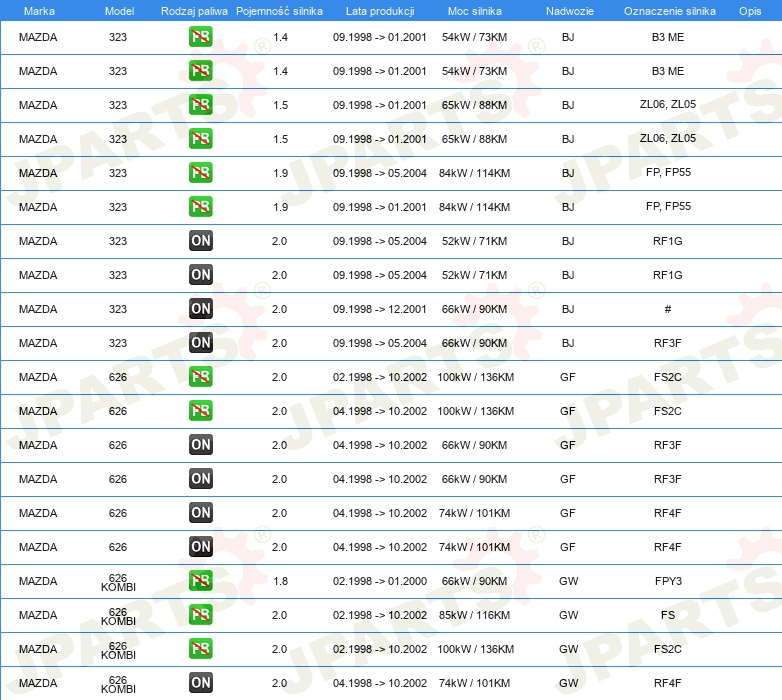Select the 'FS' engine code cell in 85kW row

pyautogui.click(x=668, y=615)
